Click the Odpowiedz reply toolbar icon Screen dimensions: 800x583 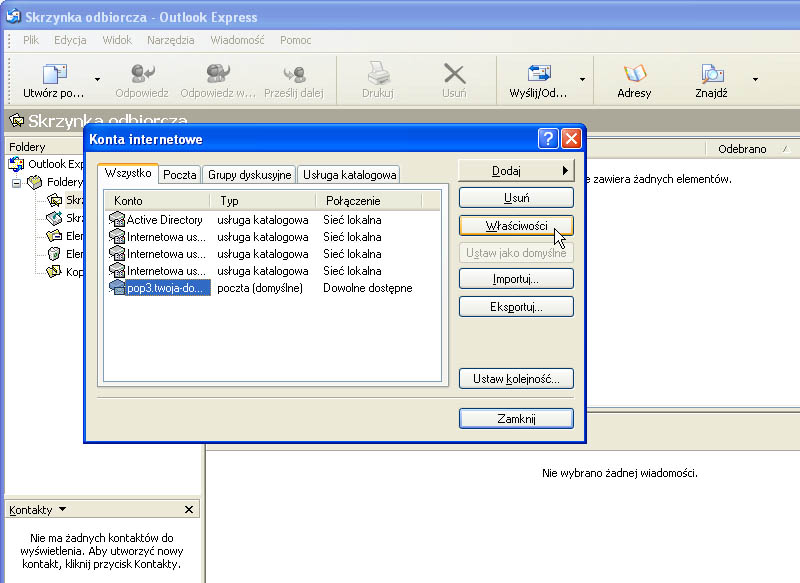pos(142,73)
